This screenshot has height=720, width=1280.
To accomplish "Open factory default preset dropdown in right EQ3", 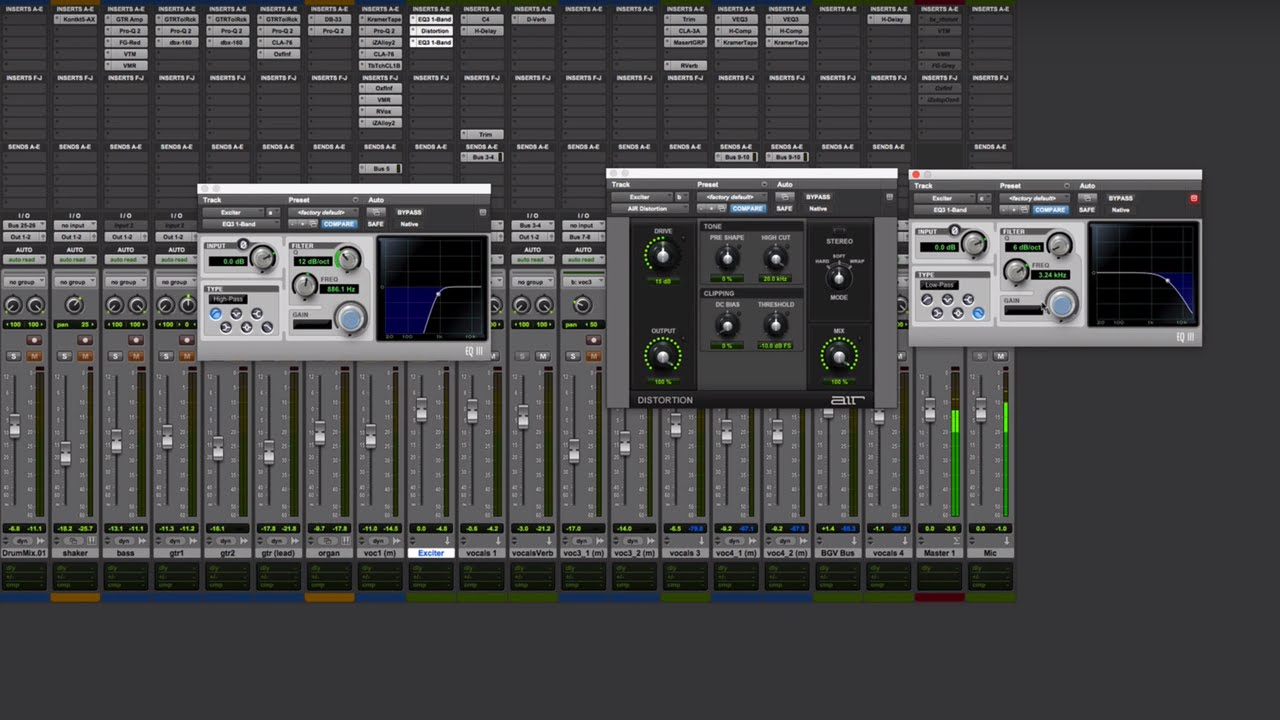I will click(x=1033, y=198).
